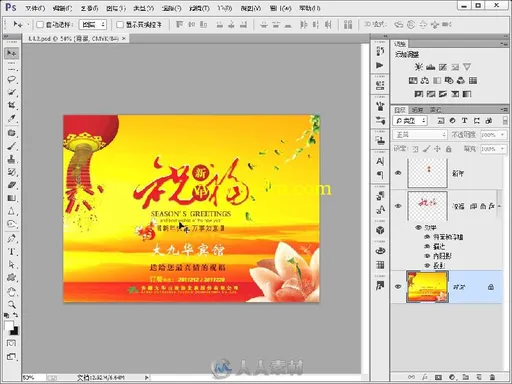Open the layer opacity dropdown arrow
The image size is (512, 384).
(x=503, y=135)
